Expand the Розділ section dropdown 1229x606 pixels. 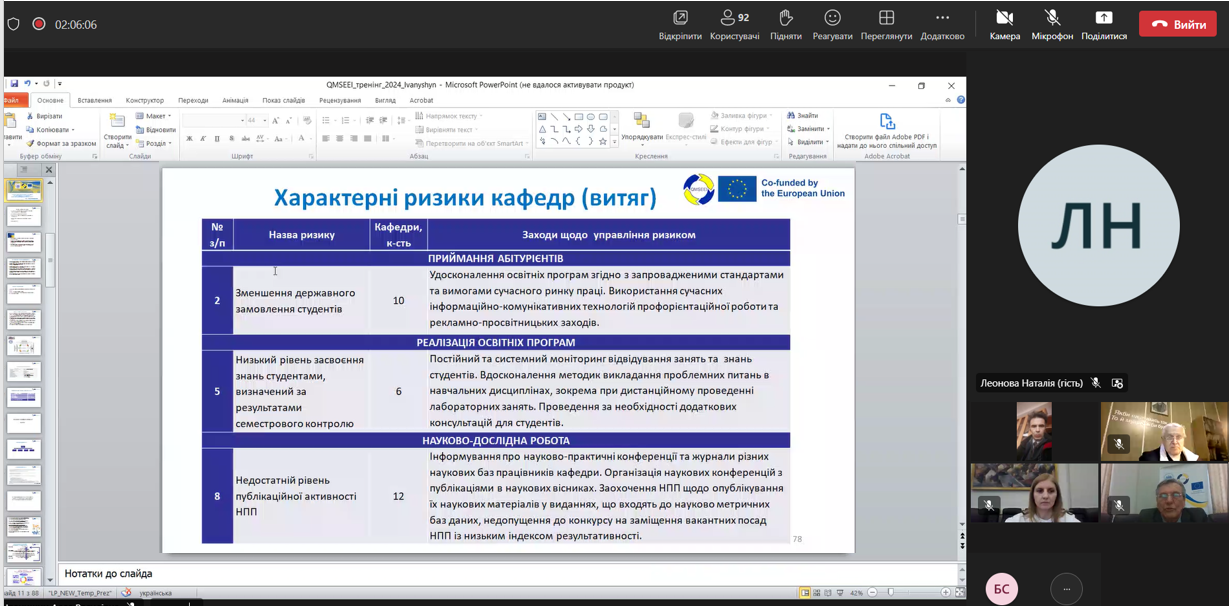157,143
